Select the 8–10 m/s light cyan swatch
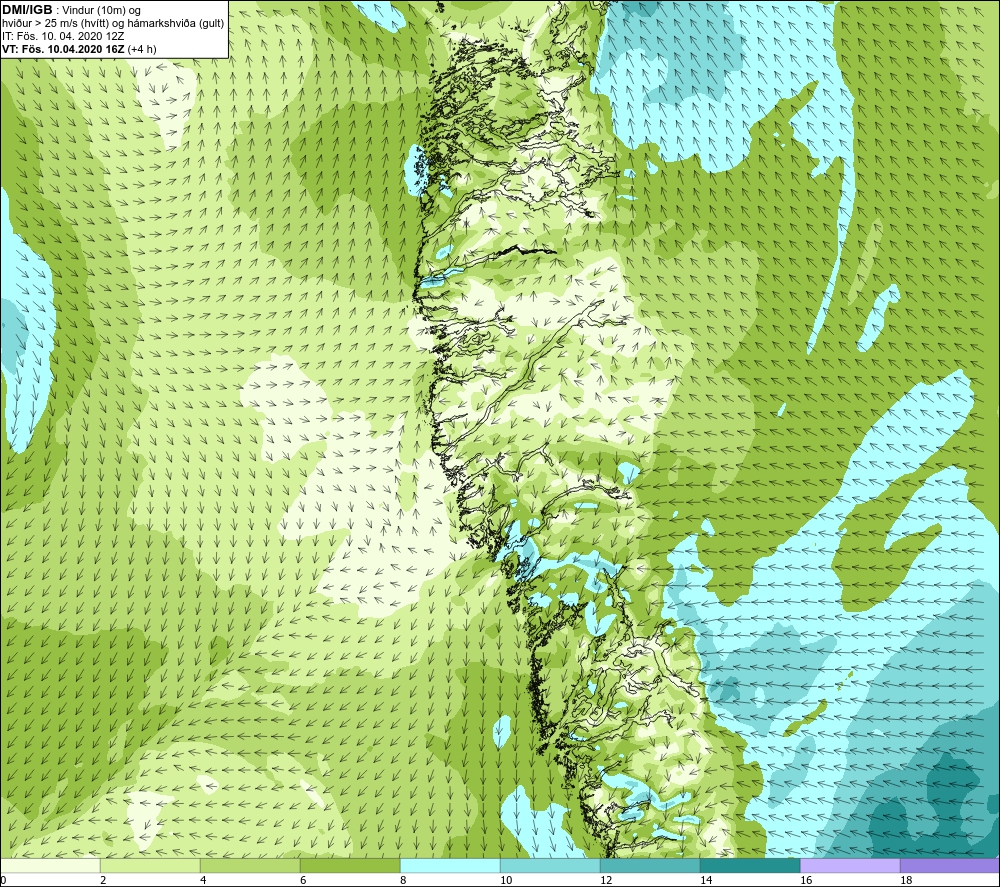The image size is (1000, 887). pos(450,865)
